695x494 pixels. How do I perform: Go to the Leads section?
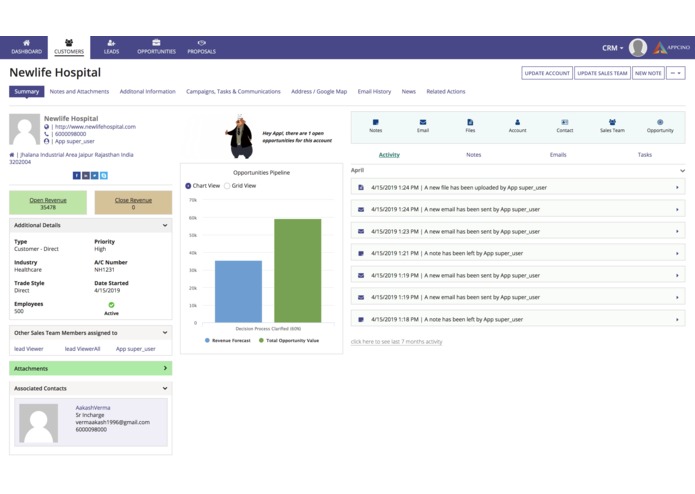111,47
